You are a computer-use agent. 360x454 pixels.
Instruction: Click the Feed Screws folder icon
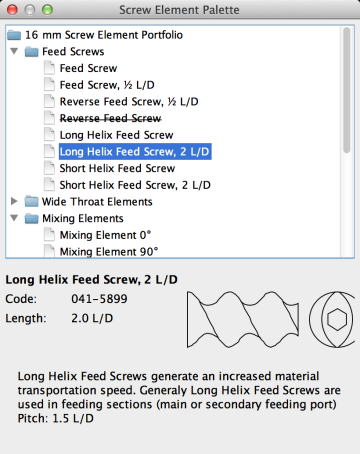pos(32,52)
